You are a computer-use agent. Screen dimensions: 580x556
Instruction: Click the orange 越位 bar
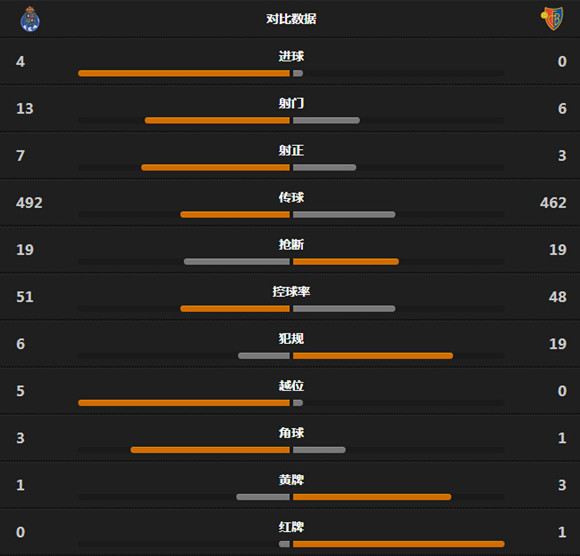184,403
